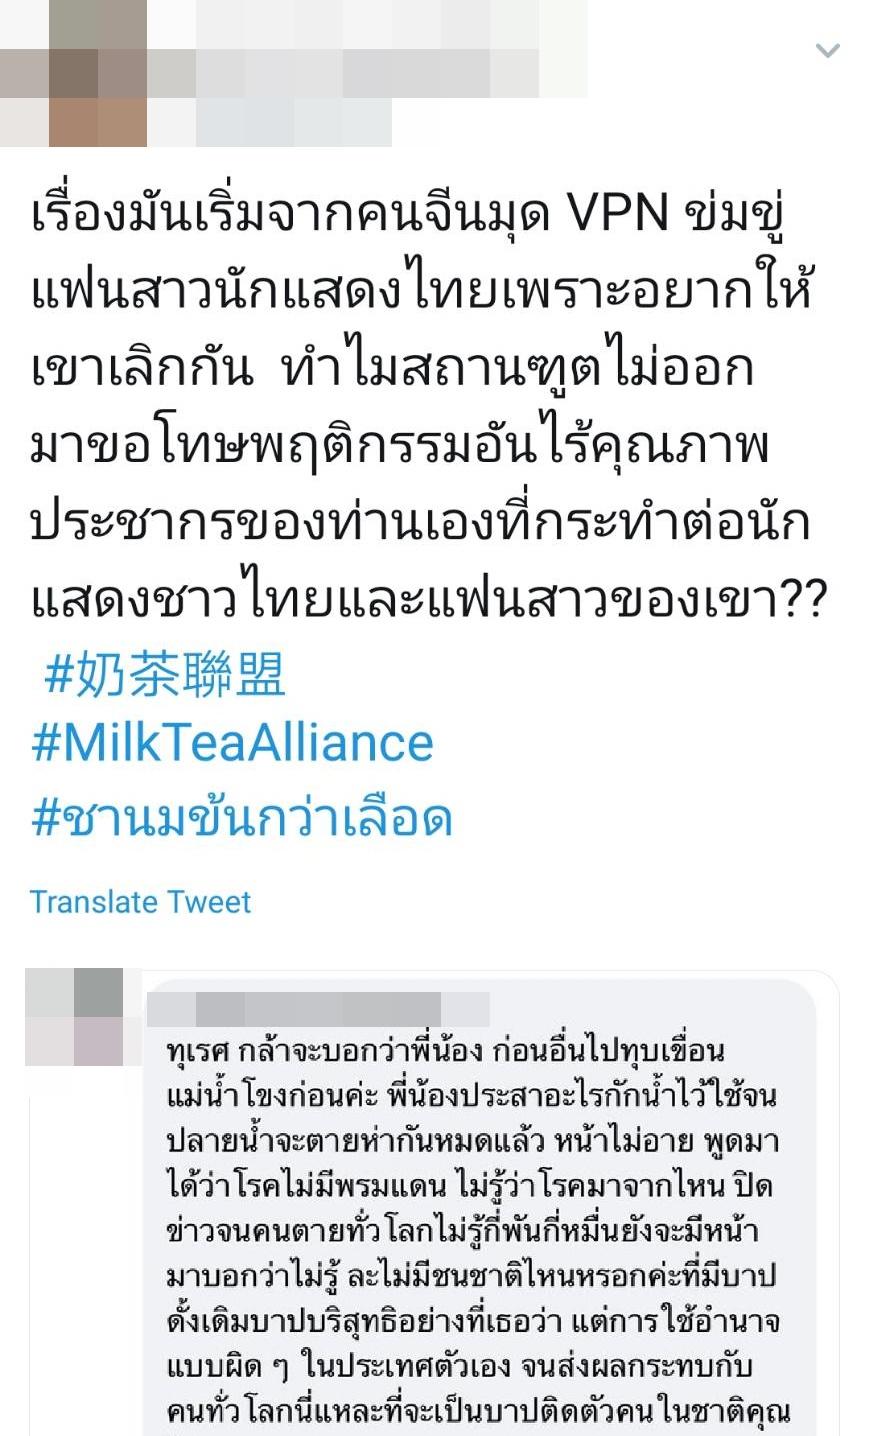869x1436 pixels.
Task: Click the quoted tweet's blurred avatar
Action: point(74,1017)
